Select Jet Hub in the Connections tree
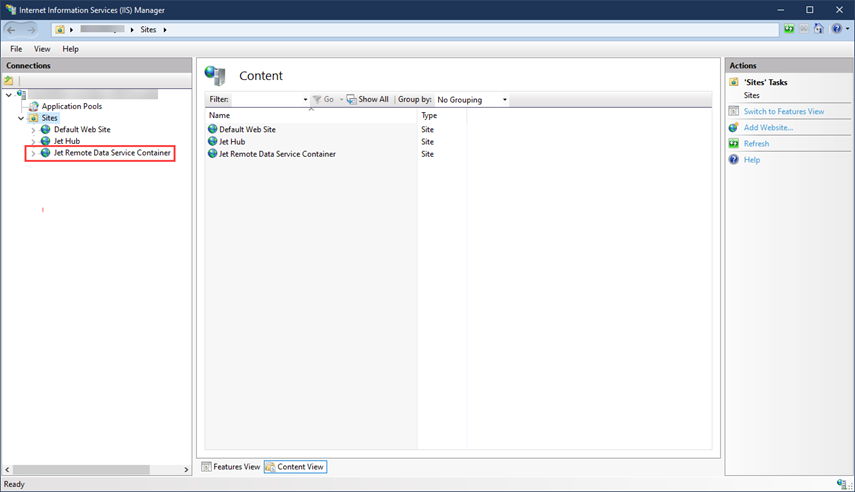 click(67, 141)
